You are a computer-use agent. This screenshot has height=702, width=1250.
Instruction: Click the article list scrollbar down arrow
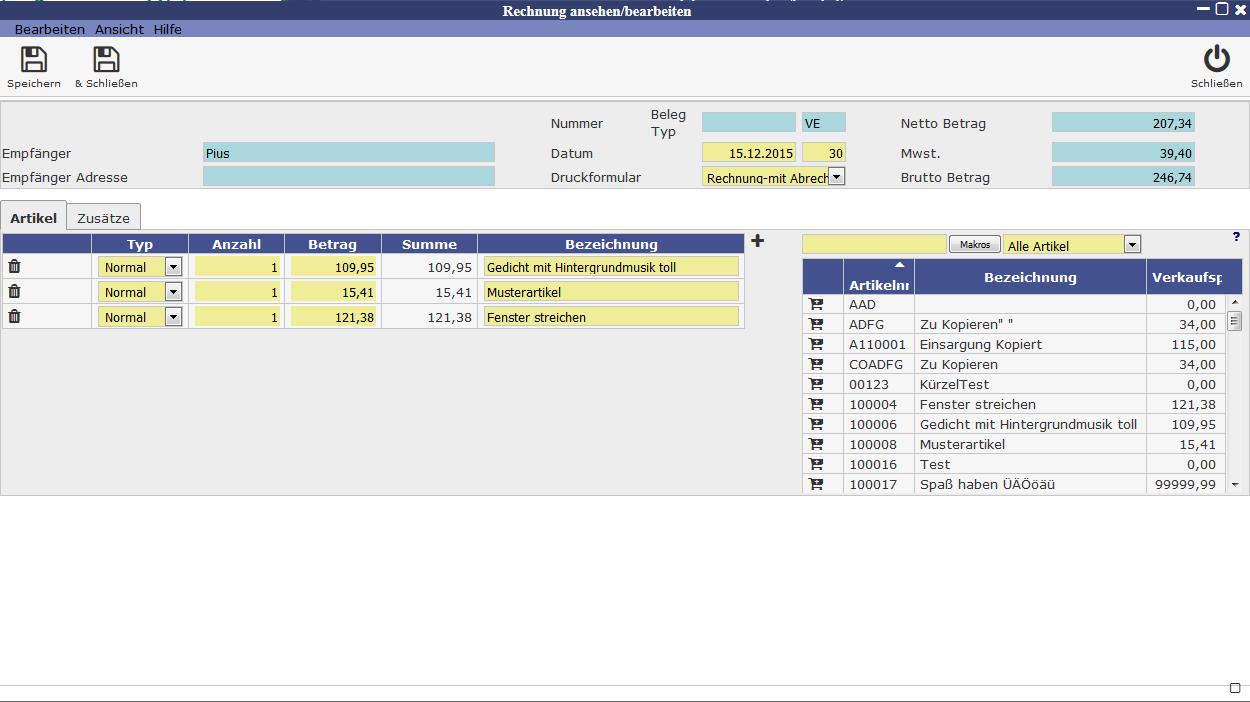pos(1235,484)
